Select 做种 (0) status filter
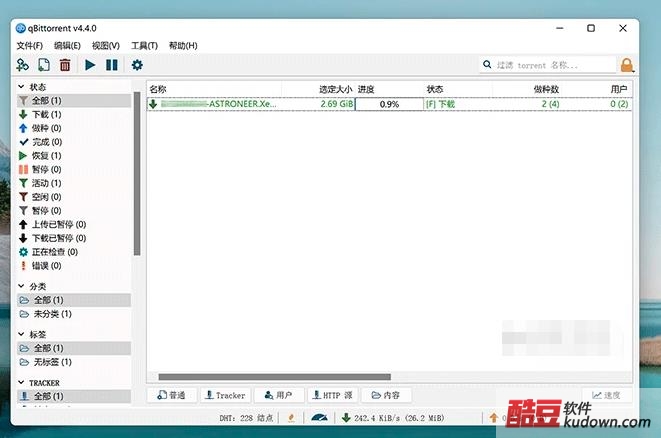Screen dimensions: 661x438 coord(74,128)
